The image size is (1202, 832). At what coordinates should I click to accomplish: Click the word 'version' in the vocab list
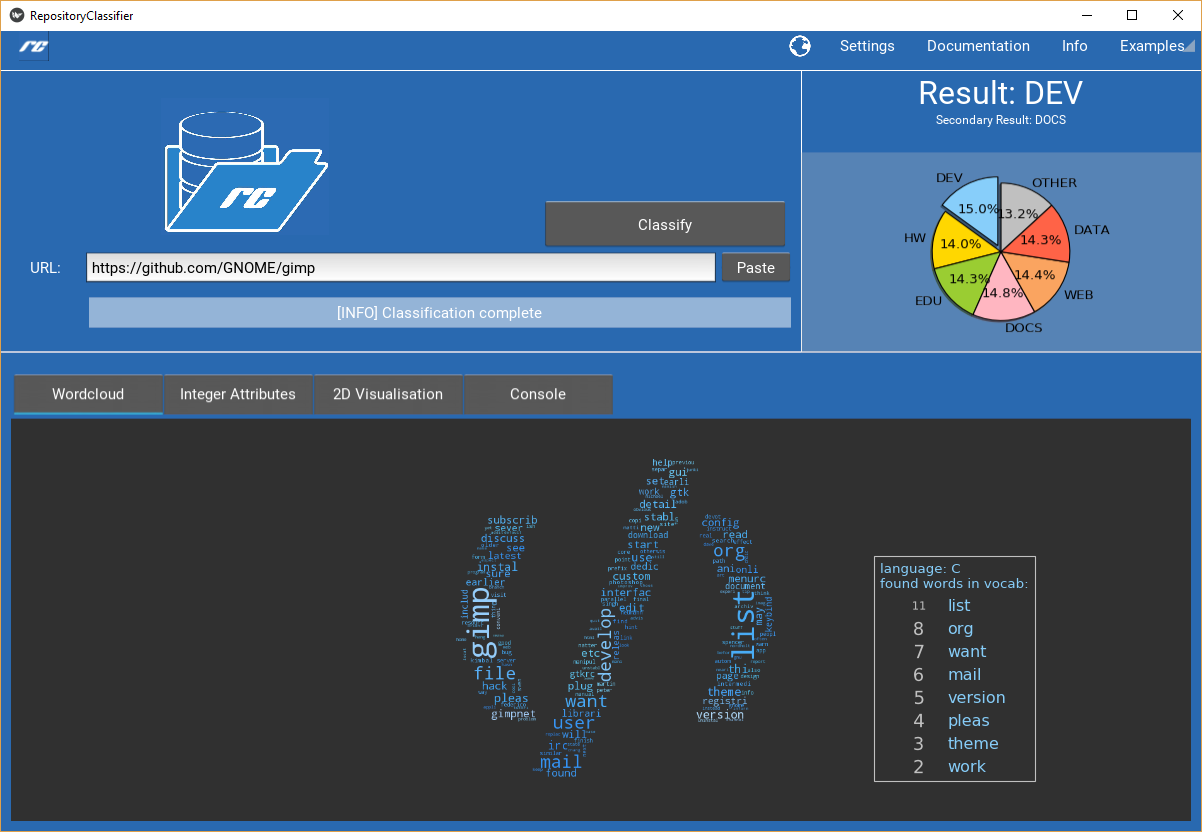pyautogui.click(x=976, y=697)
